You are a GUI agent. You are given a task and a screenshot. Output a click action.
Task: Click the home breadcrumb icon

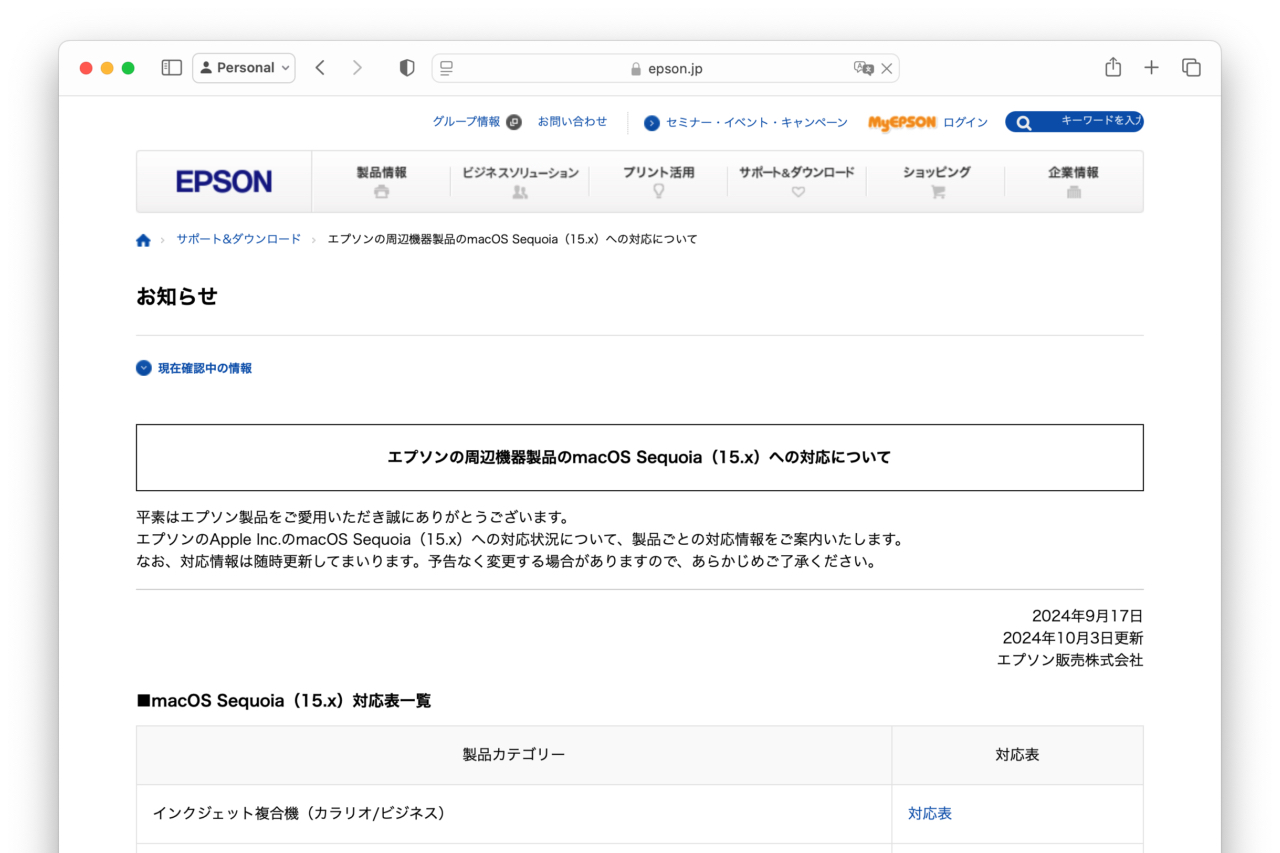point(143,240)
